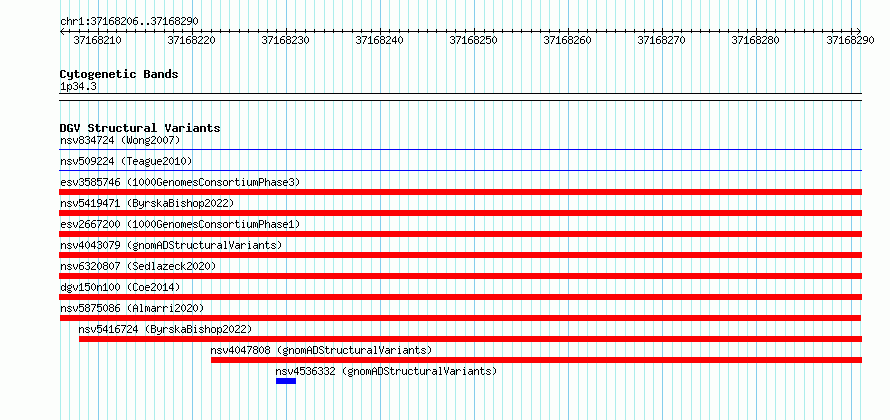
Task: Open variant nsv509224 (Teague2010)
Action: [126, 161]
